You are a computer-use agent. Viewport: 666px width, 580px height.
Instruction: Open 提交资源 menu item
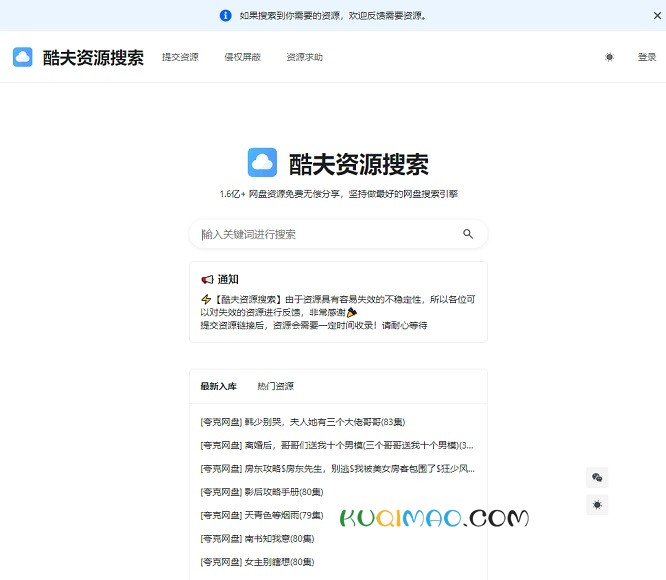180,57
